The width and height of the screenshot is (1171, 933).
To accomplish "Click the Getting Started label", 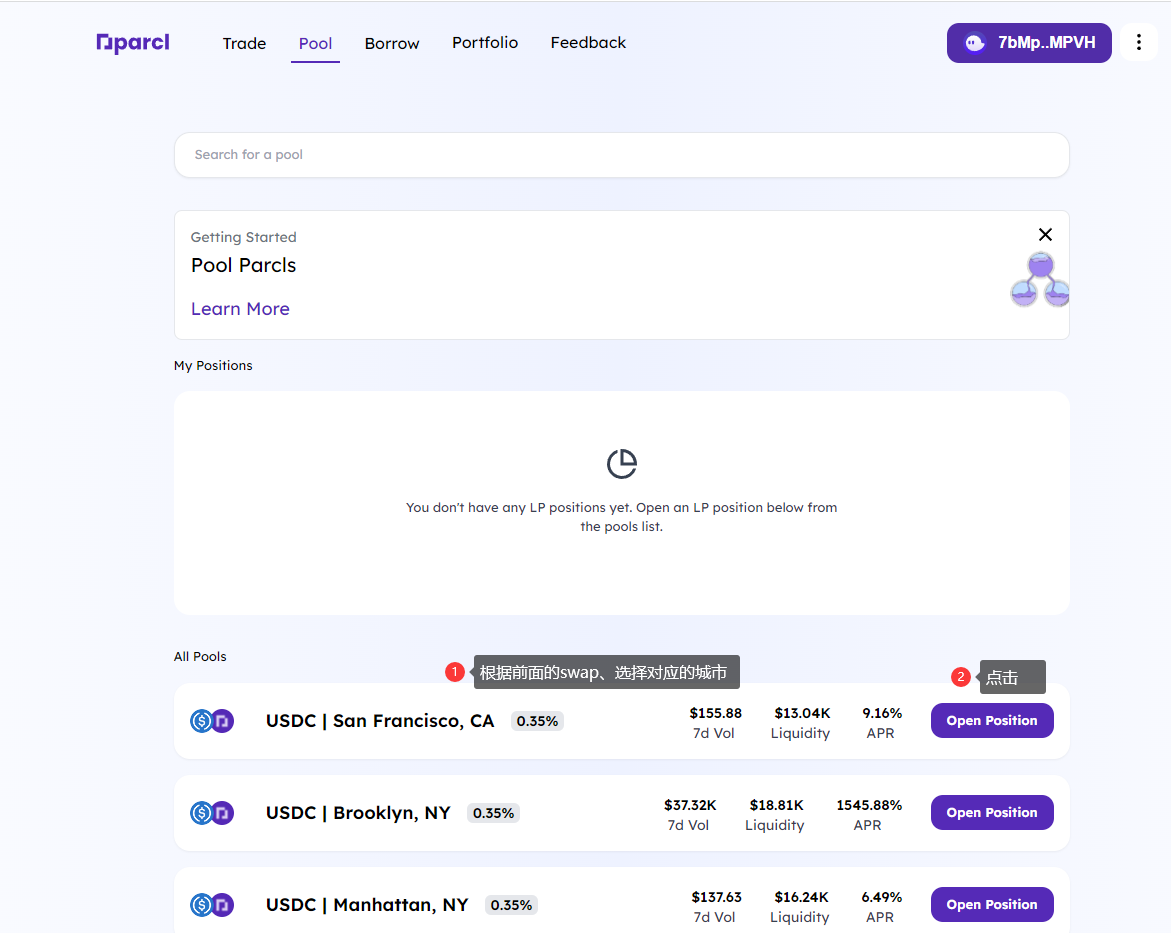I will tap(243, 237).
